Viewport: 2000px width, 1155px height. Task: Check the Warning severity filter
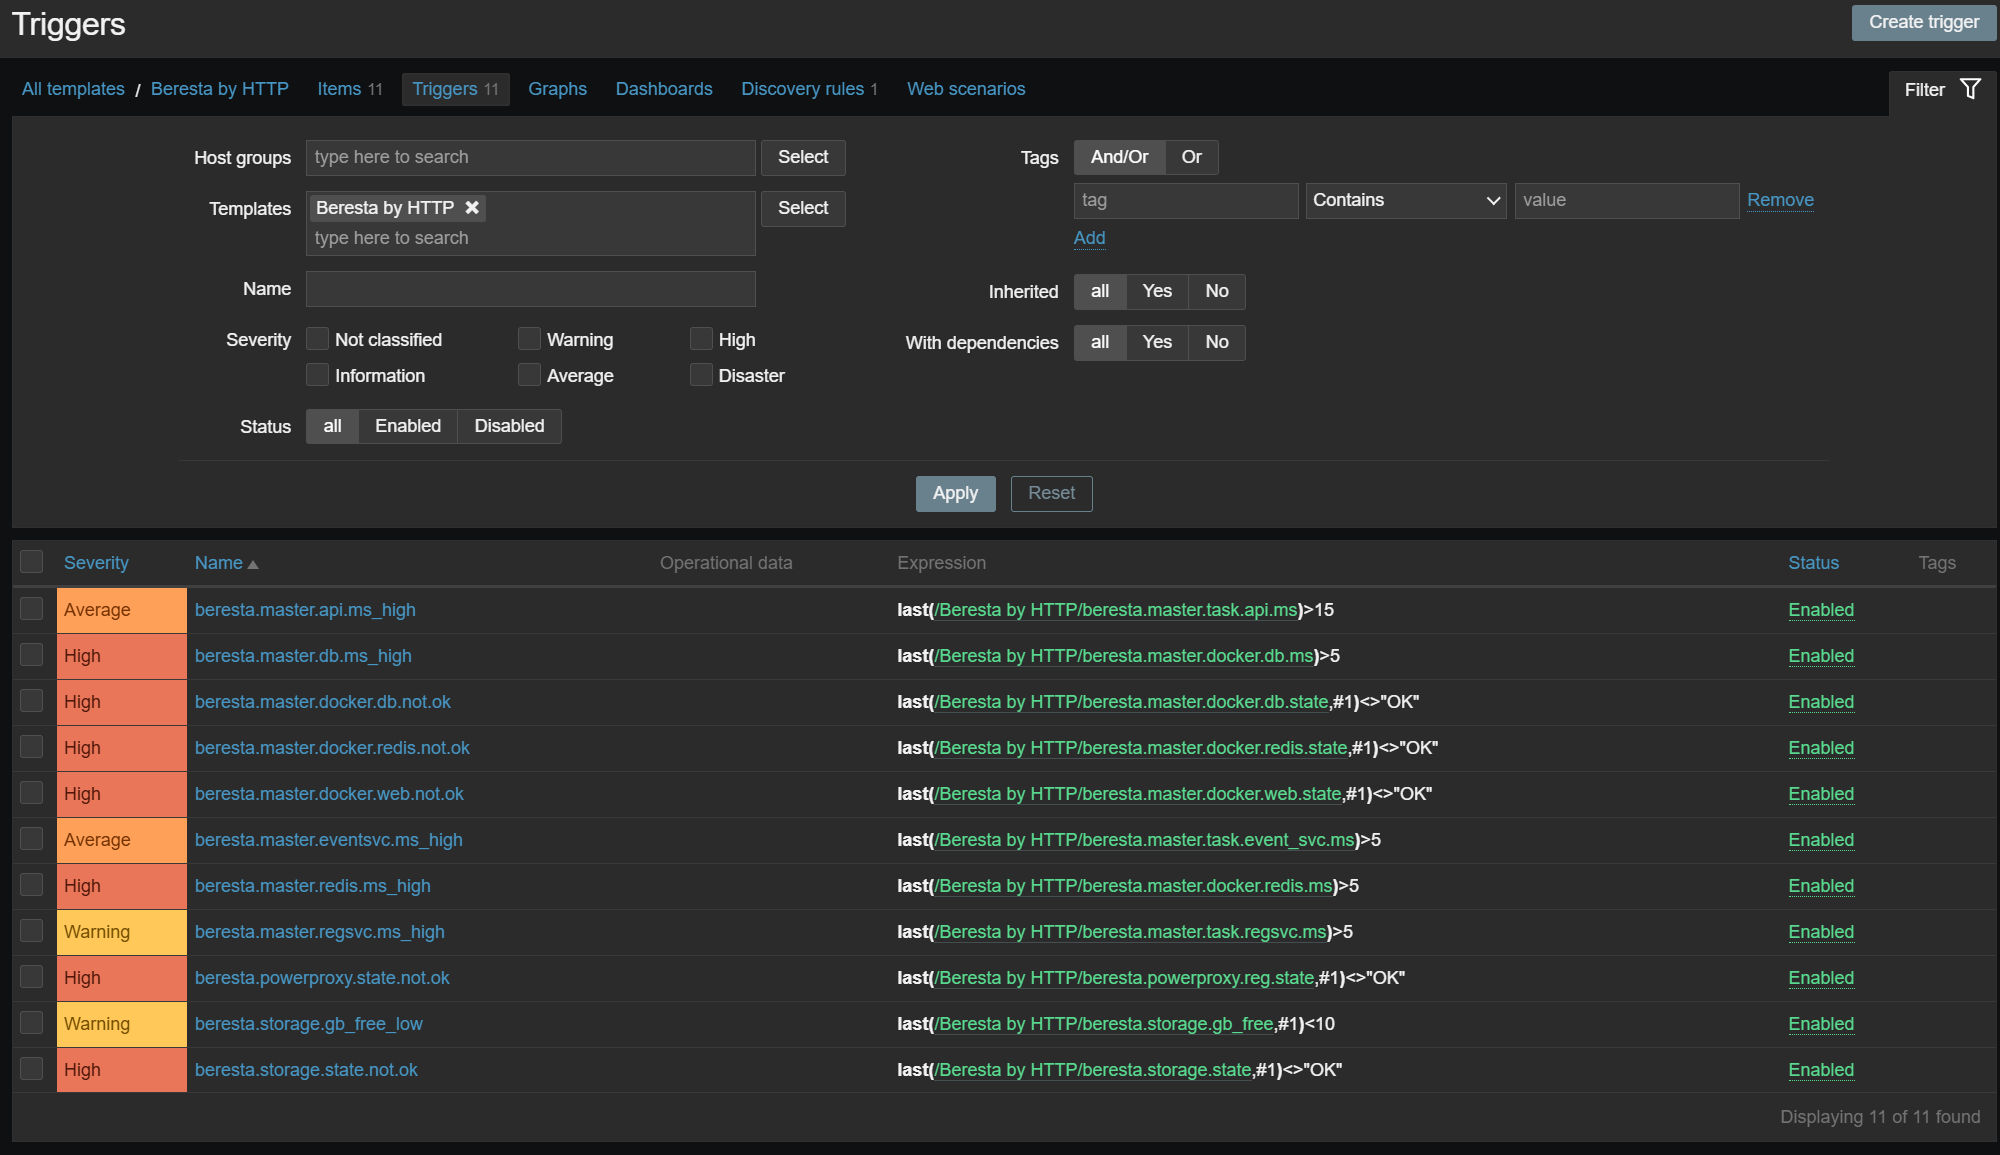[x=529, y=339]
